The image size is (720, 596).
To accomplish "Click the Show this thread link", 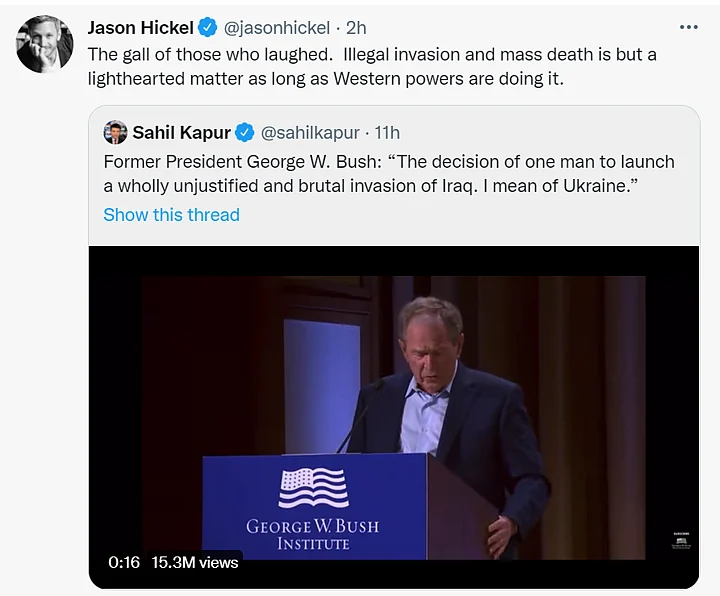I will tap(171, 215).
